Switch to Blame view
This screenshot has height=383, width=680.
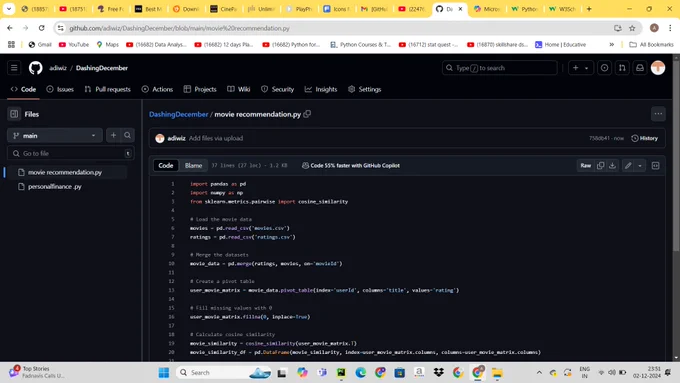click(x=193, y=165)
